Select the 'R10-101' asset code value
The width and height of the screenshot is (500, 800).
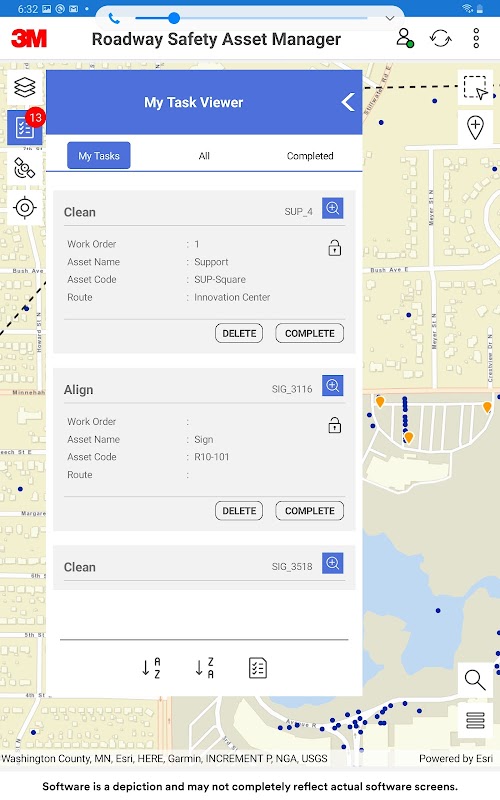point(212,457)
